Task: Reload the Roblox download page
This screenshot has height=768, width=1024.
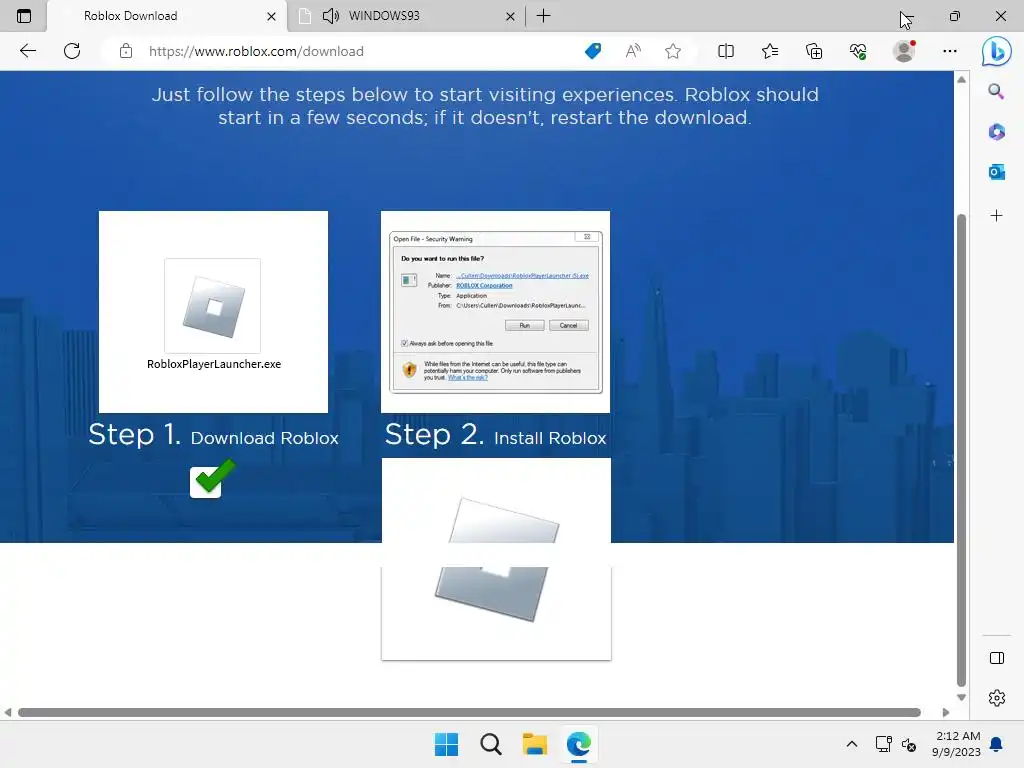Action: (72, 51)
